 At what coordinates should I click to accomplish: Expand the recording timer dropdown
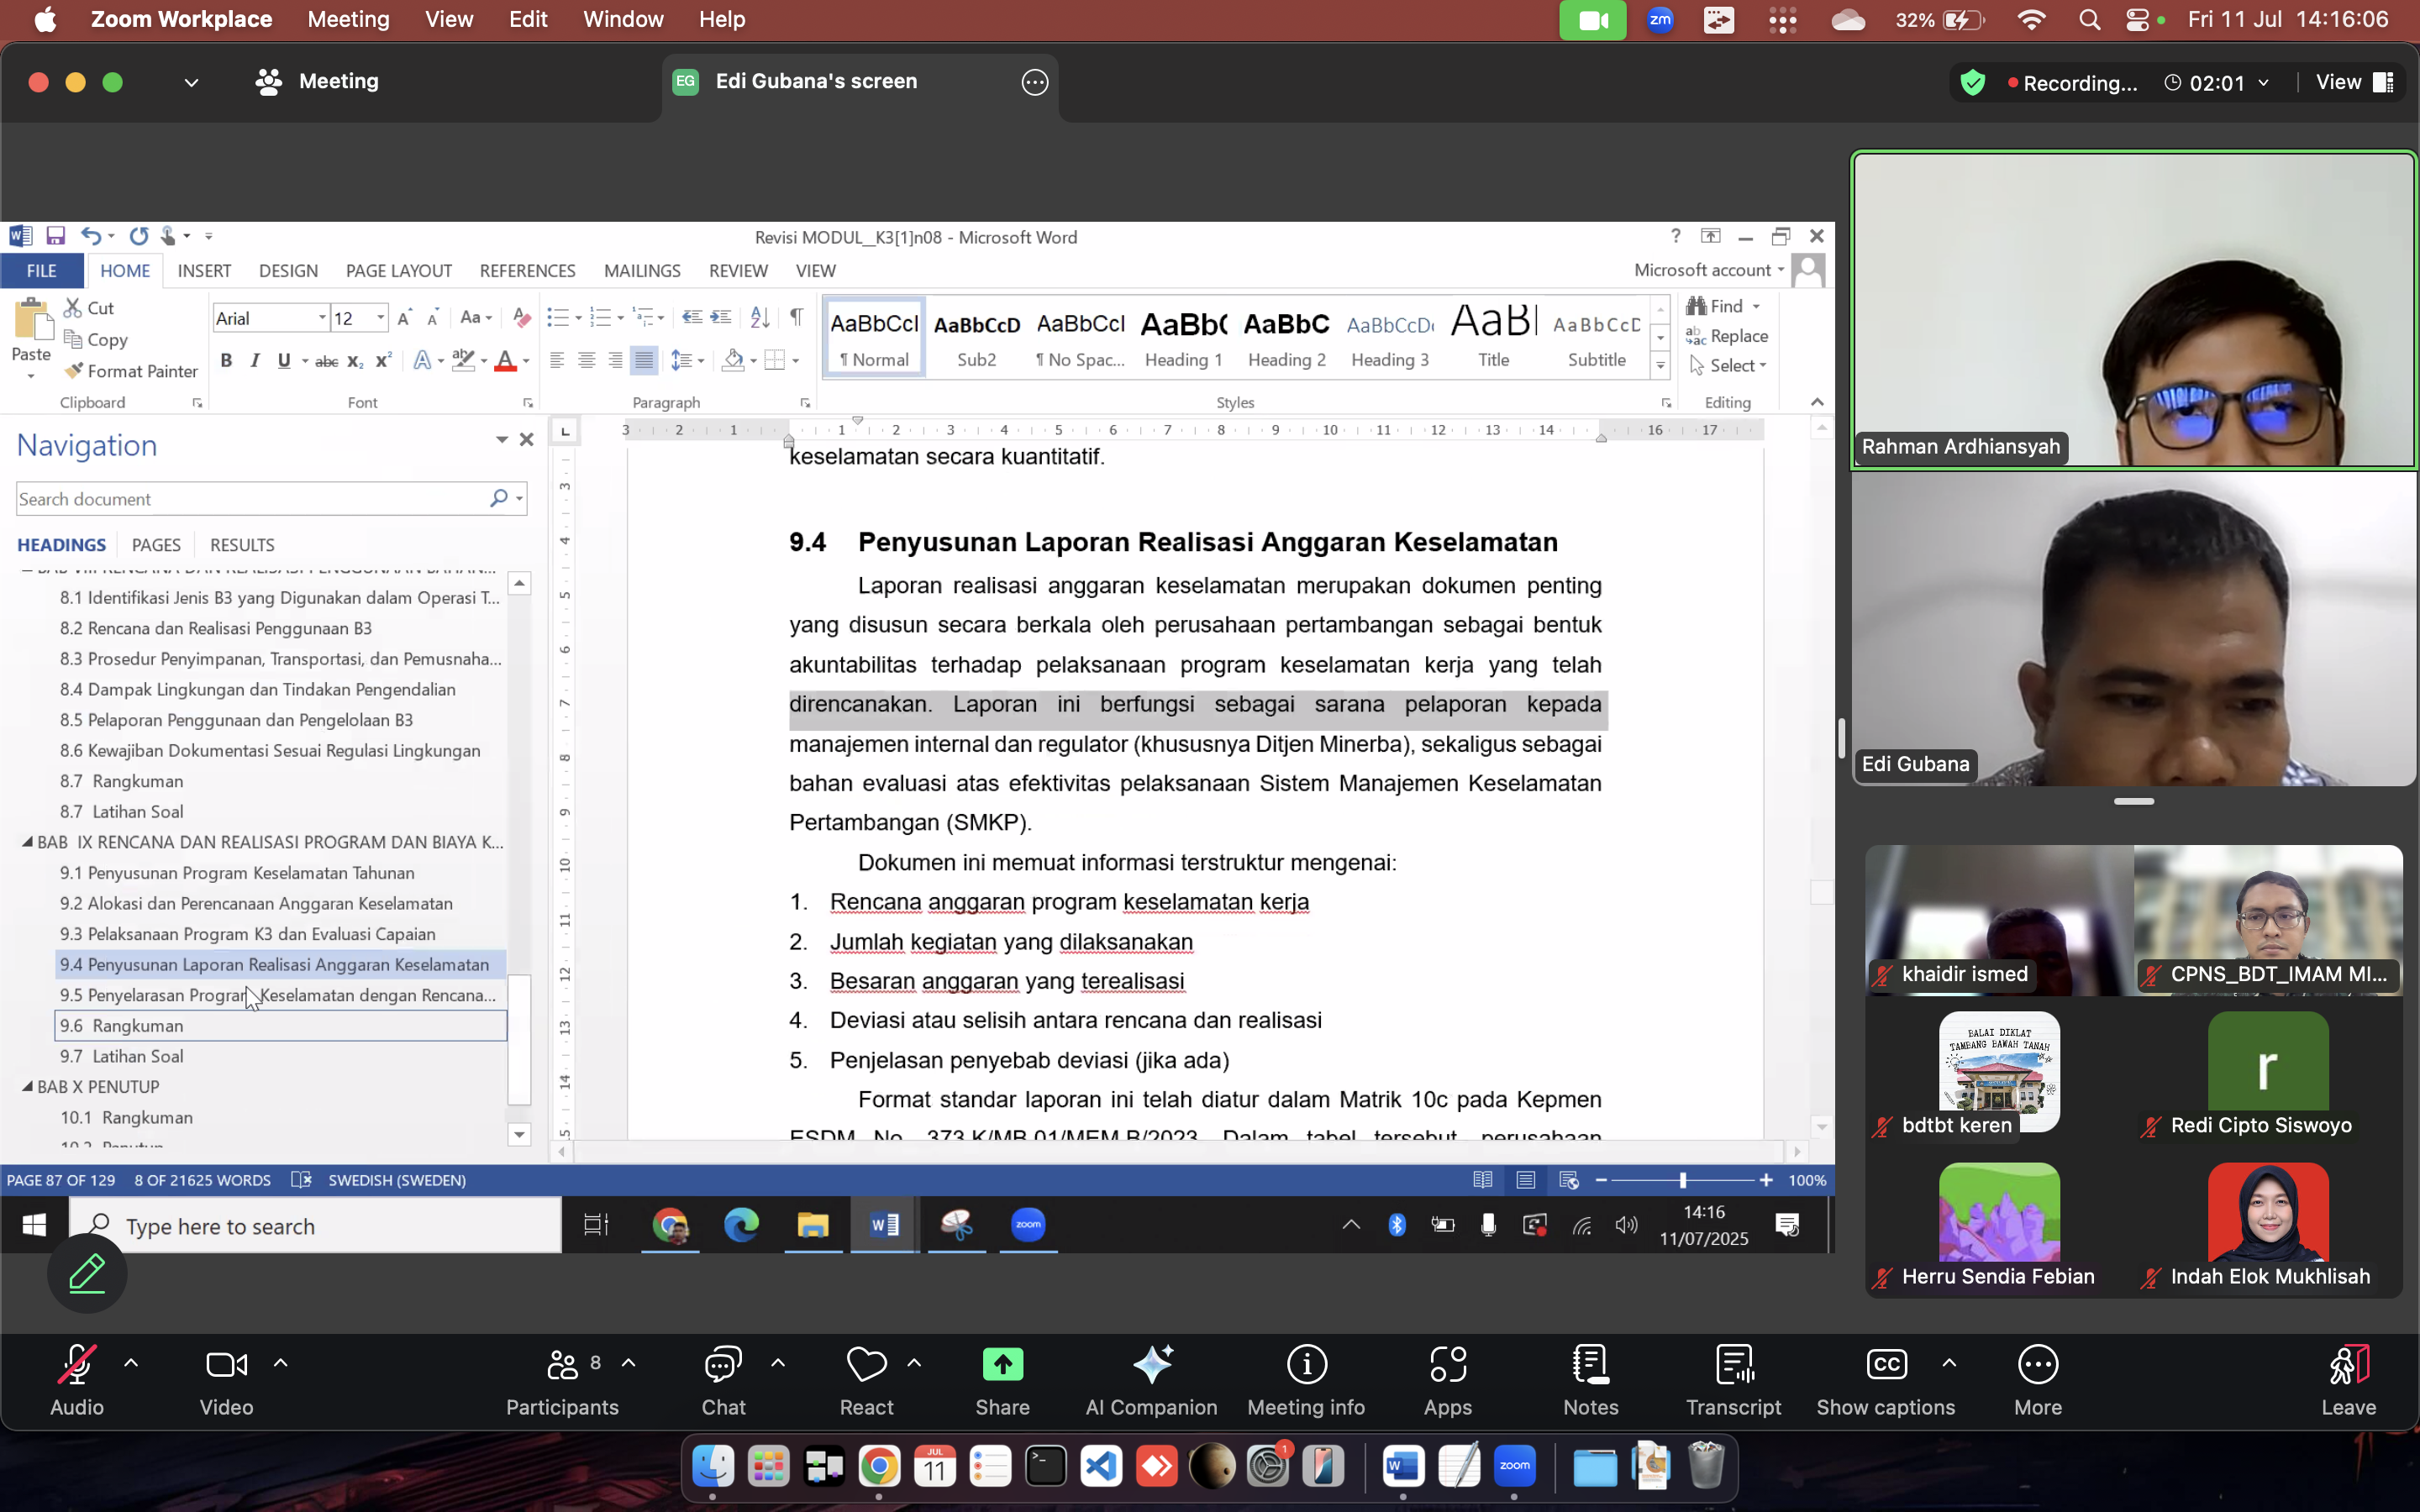[2264, 83]
